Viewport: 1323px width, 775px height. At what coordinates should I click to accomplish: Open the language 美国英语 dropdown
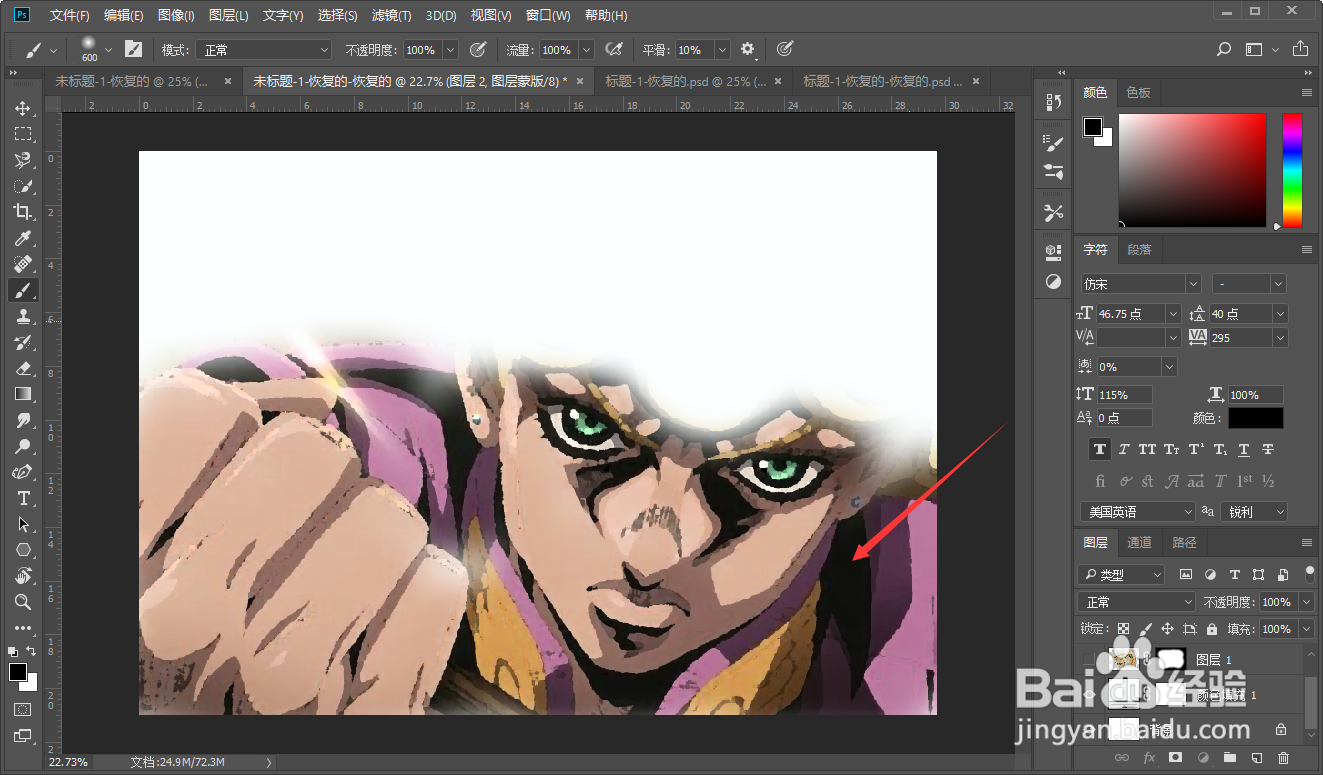click(x=1137, y=511)
